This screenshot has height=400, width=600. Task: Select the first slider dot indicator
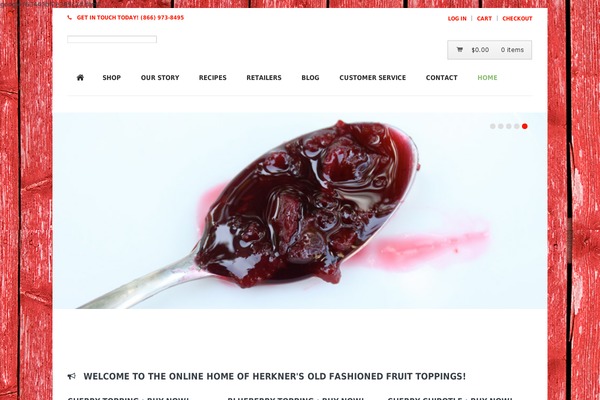tap(492, 126)
